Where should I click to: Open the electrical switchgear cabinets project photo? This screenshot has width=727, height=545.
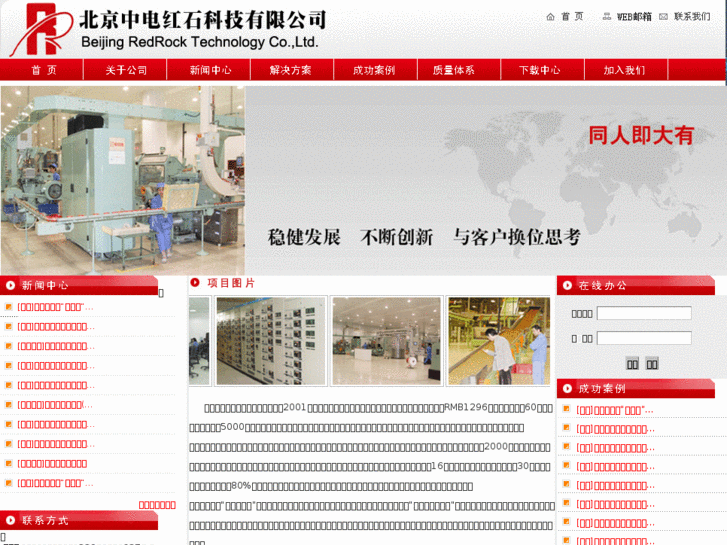pyautogui.click(x=271, y=341)
